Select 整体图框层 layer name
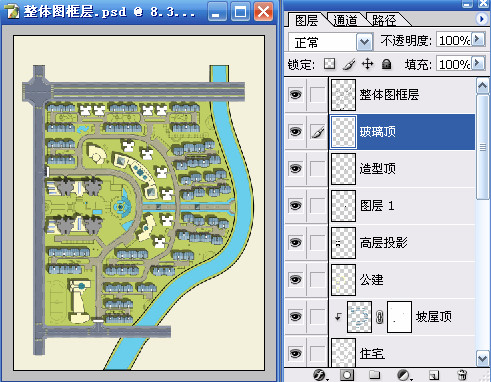The width and height of the screenshot is (491, 382). 389,95
